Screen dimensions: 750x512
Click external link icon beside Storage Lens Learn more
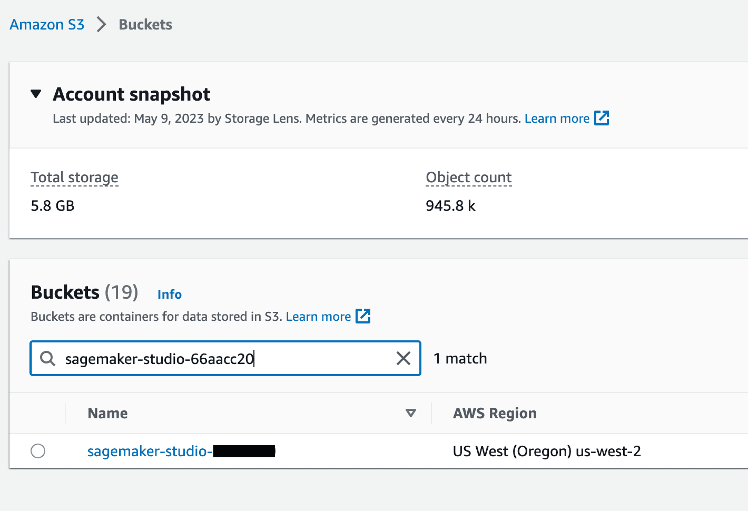point(601,118)
